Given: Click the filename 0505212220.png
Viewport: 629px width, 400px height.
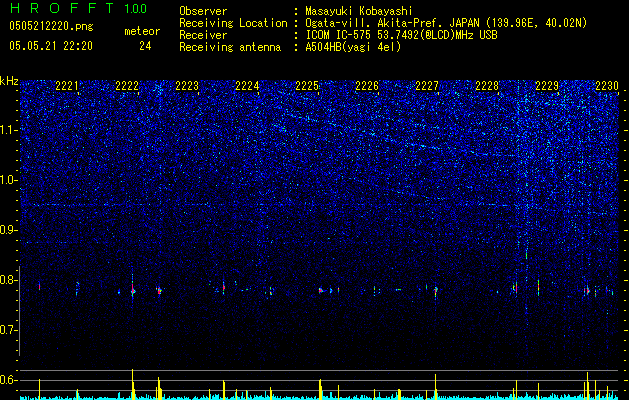Looking at the screenshot, I should [51, 27].
